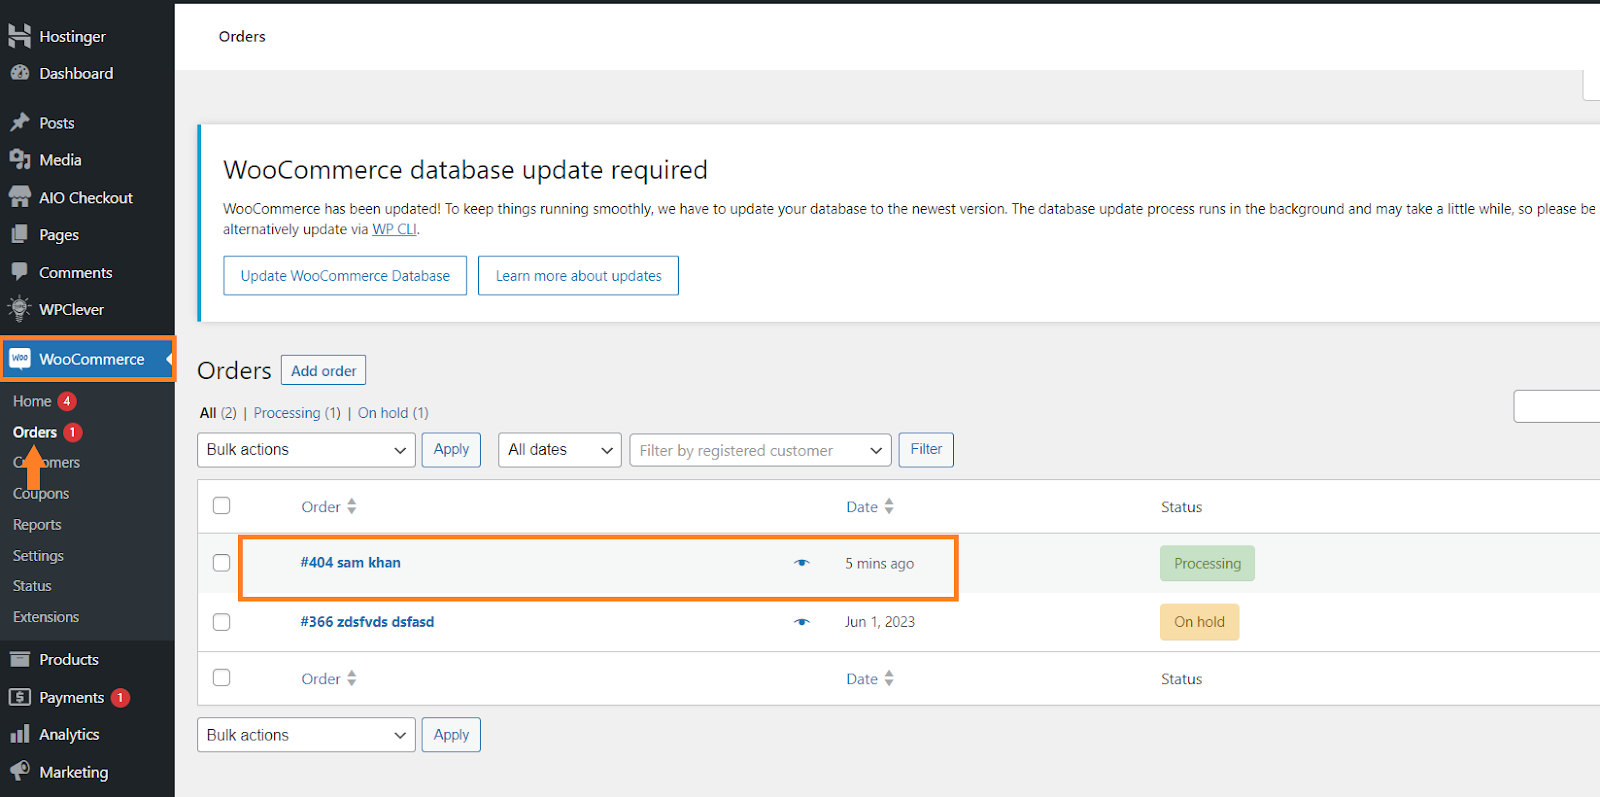Sort by Order arrows in table header

[351, 507]
